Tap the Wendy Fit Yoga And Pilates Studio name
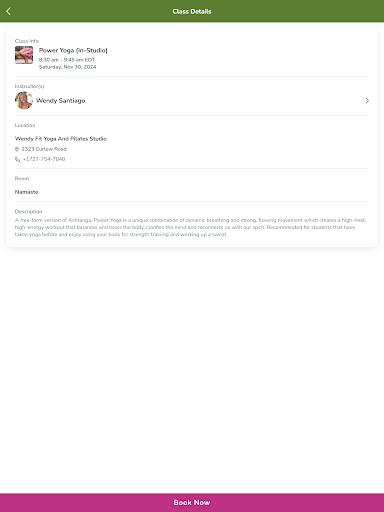 (61, 139)
